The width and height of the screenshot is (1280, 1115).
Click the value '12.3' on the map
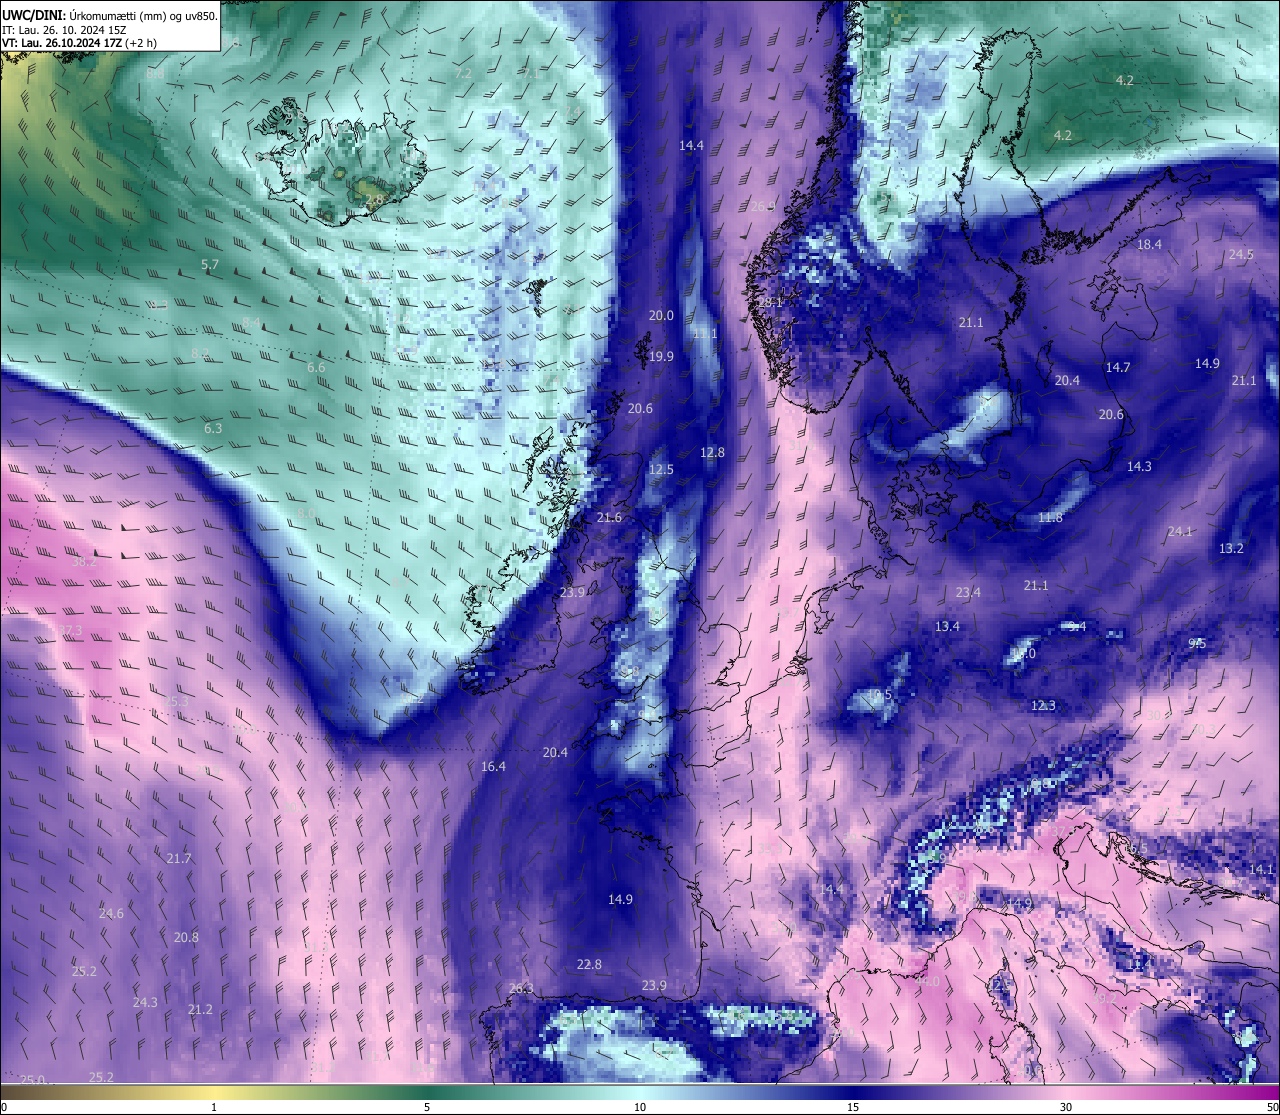[1043, 706]
